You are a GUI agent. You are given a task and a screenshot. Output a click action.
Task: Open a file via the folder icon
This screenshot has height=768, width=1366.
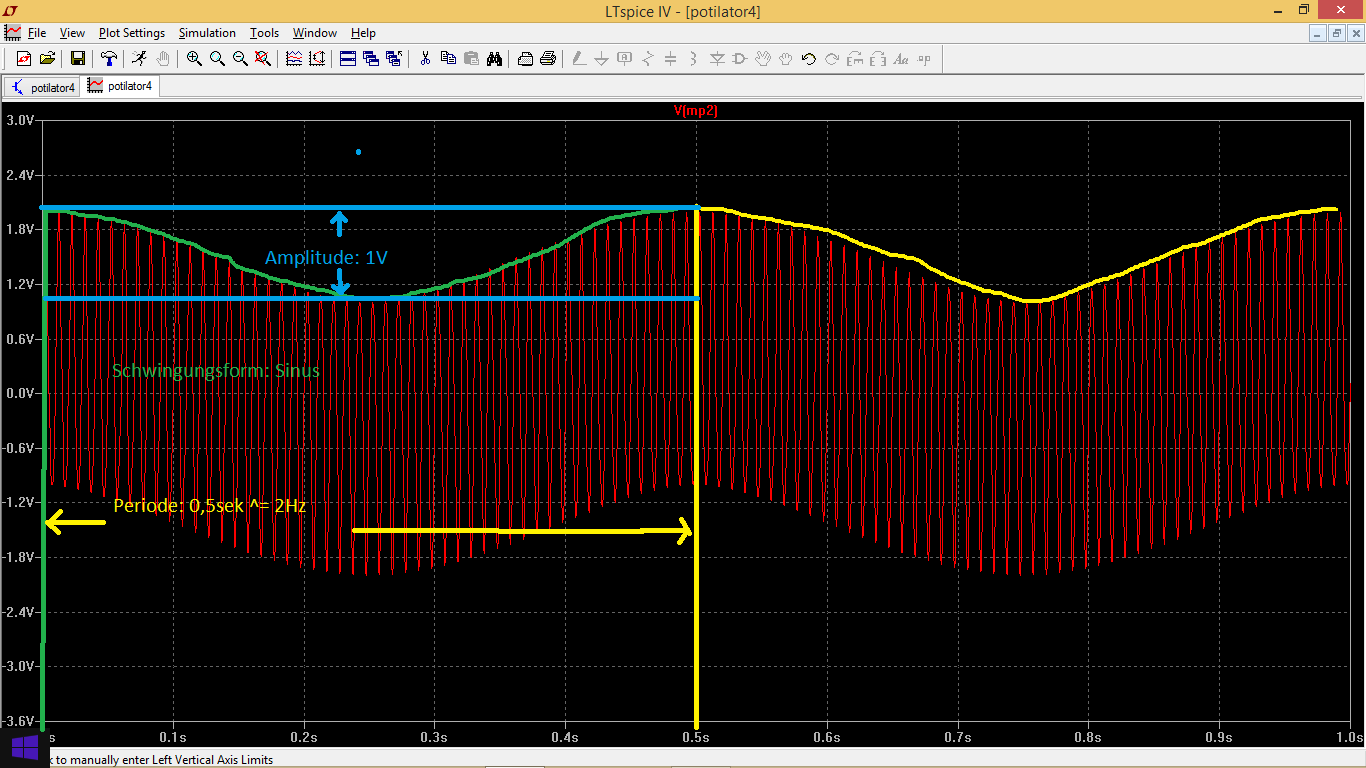(47, 59)
